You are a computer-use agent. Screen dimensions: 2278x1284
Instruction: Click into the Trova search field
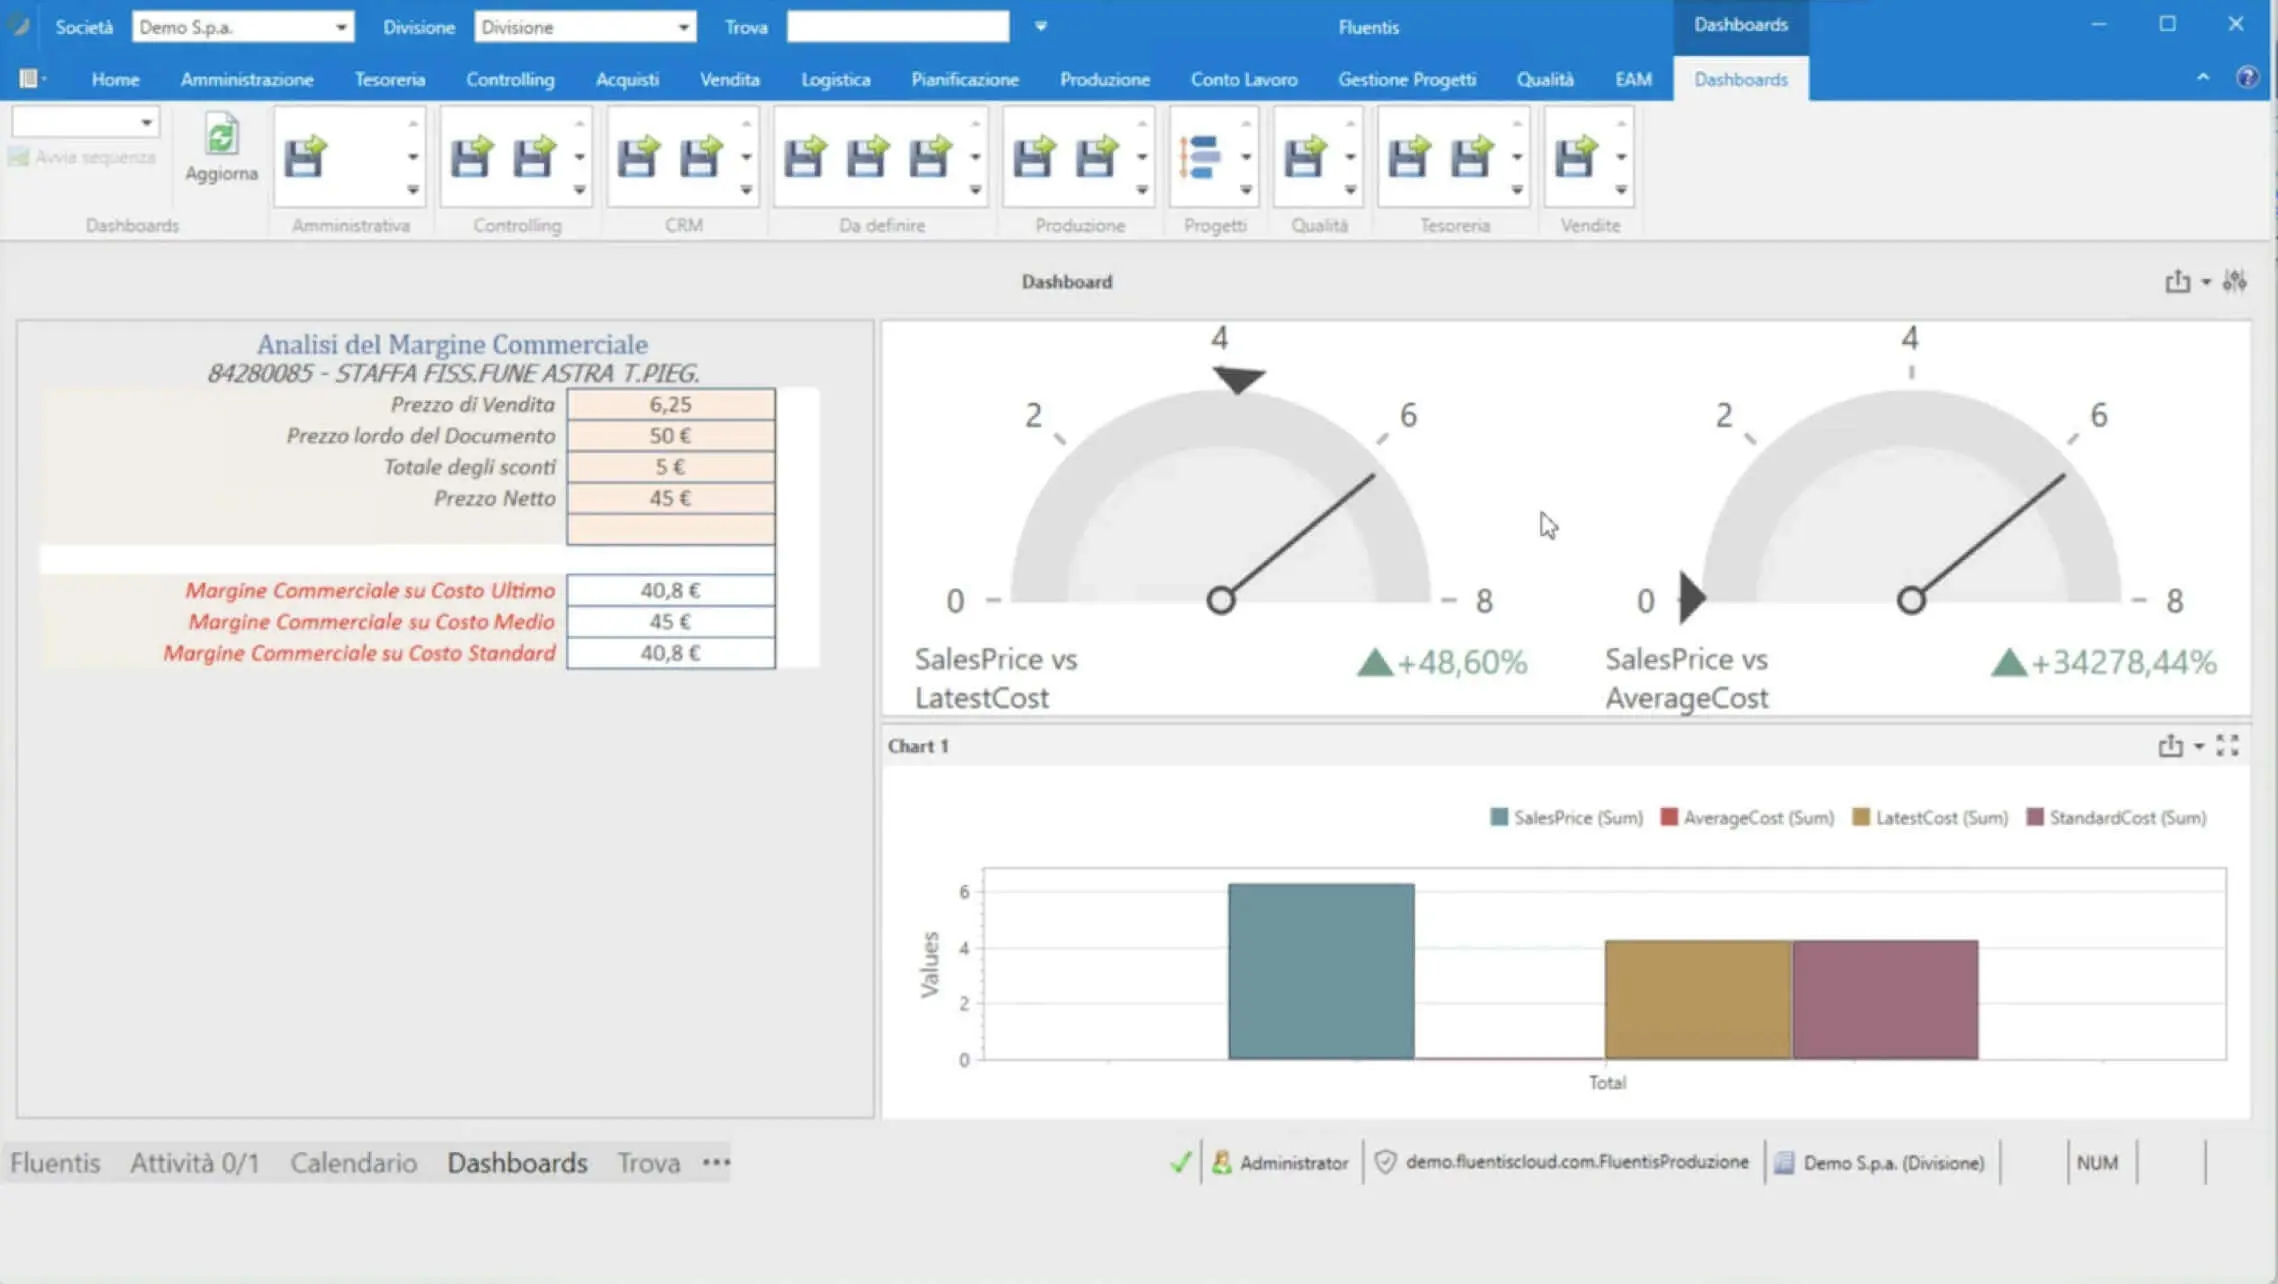point(898,27)
